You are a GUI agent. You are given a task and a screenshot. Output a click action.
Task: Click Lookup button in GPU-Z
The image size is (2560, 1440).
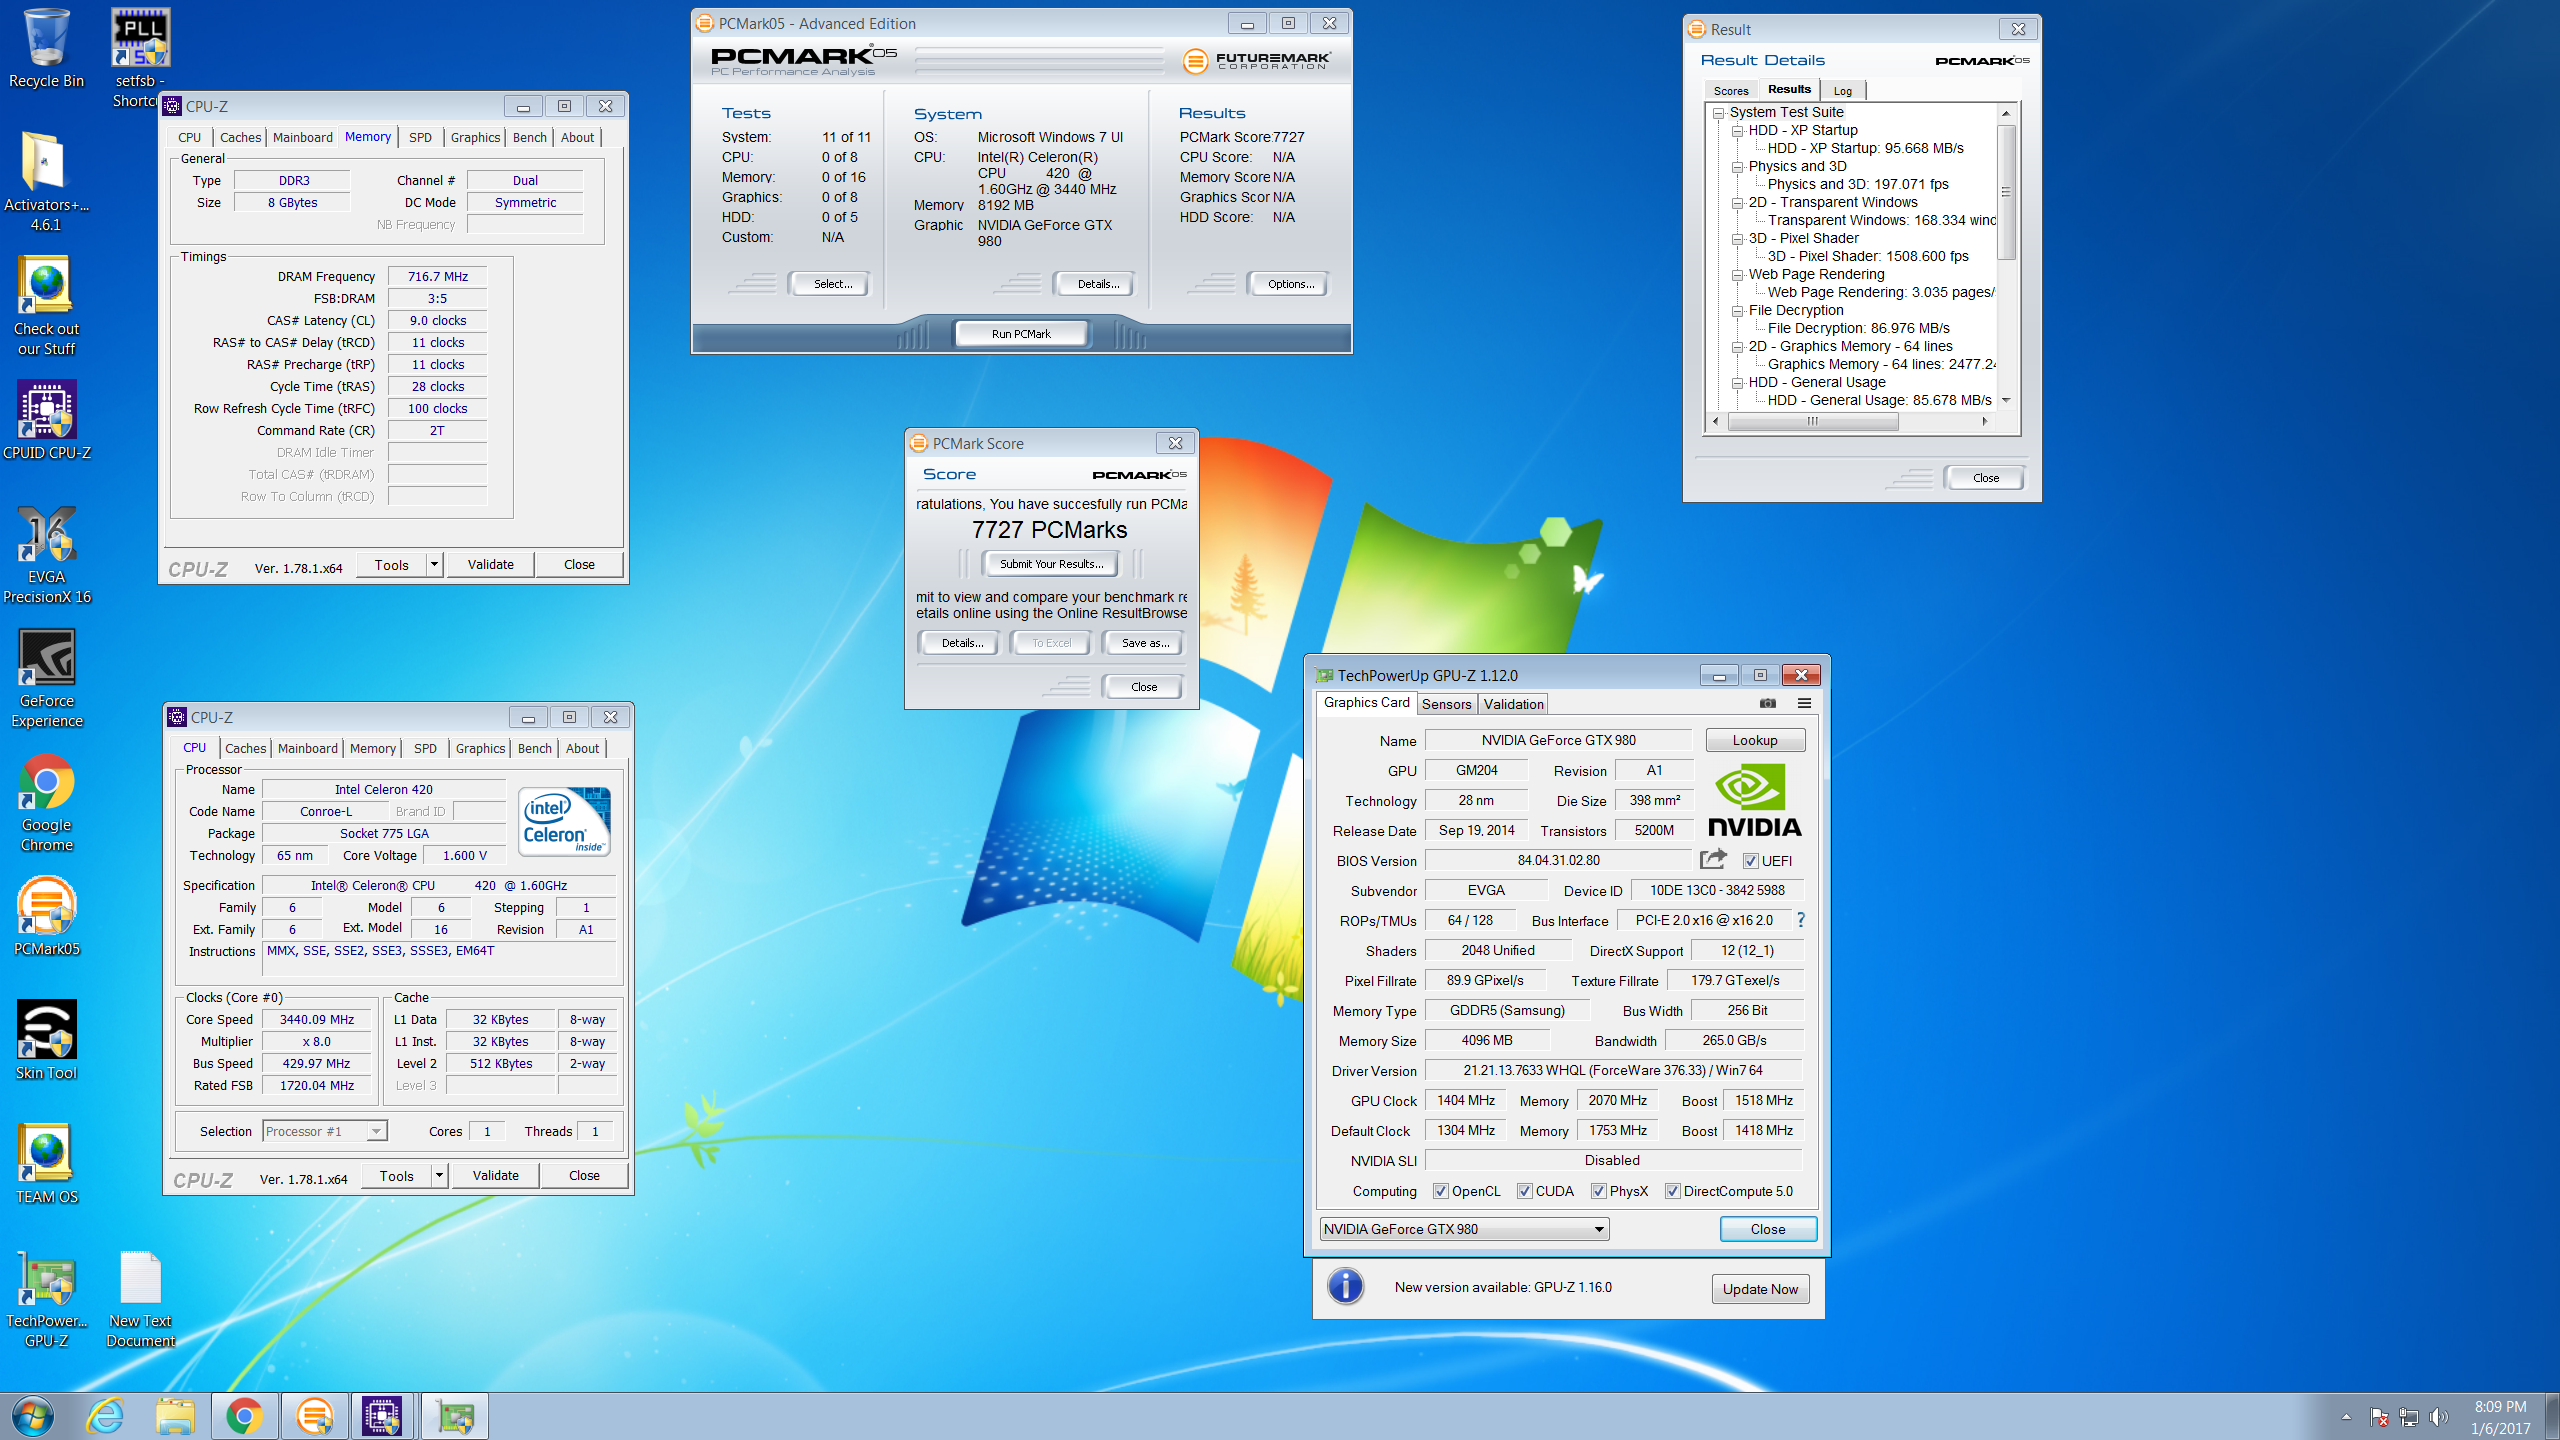click(1755, 740)
